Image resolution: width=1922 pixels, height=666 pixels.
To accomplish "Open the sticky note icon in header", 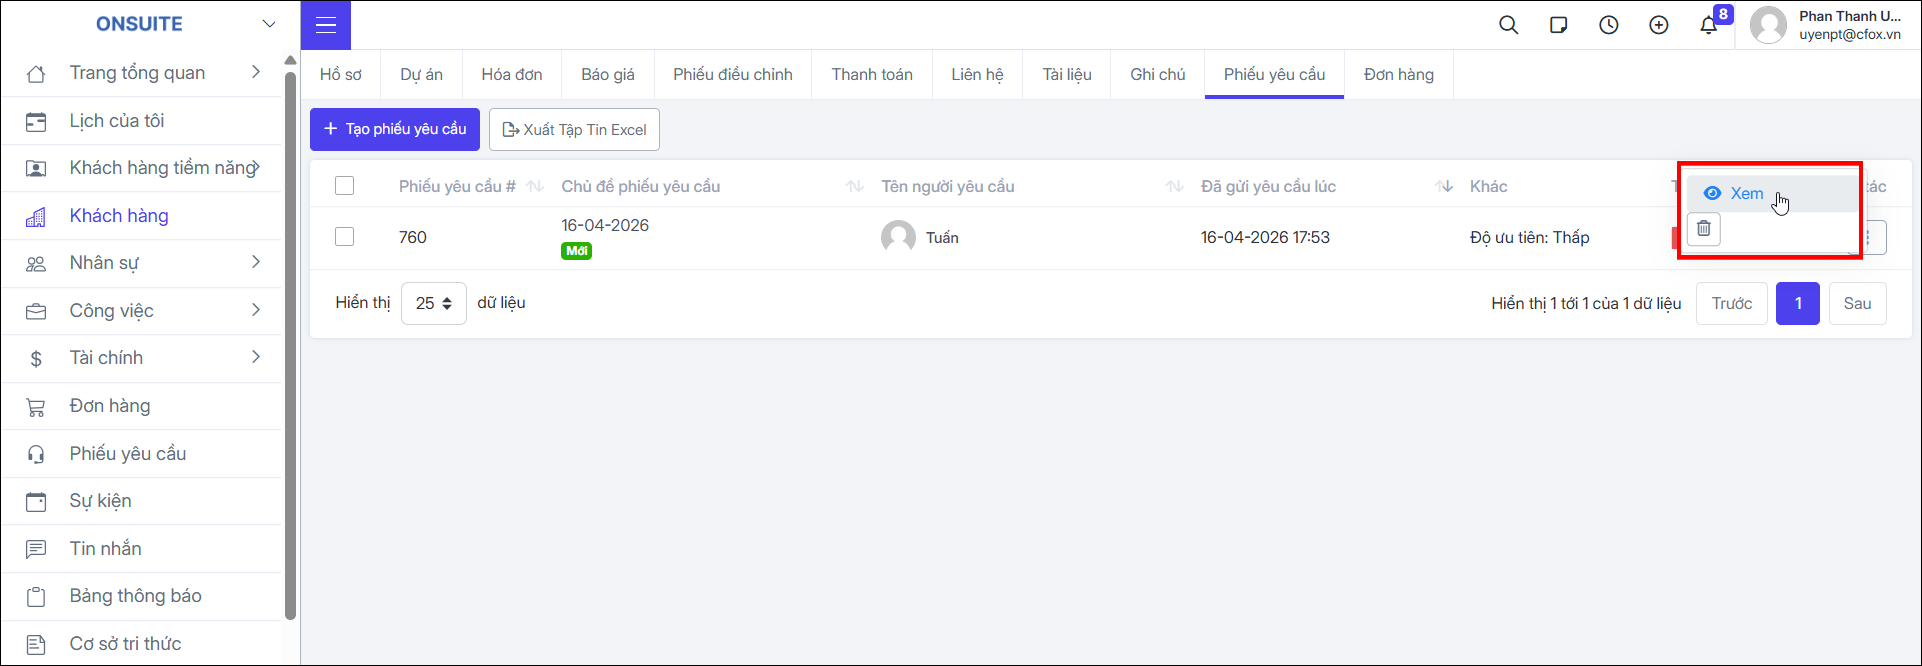I will (1559, 25).
